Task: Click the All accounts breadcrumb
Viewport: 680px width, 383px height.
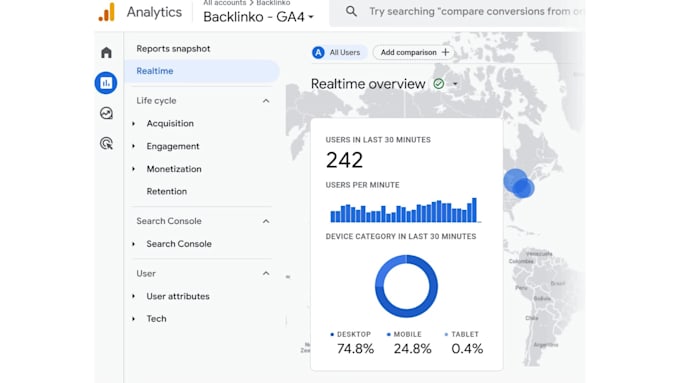Action: click(x=225, y=3)
